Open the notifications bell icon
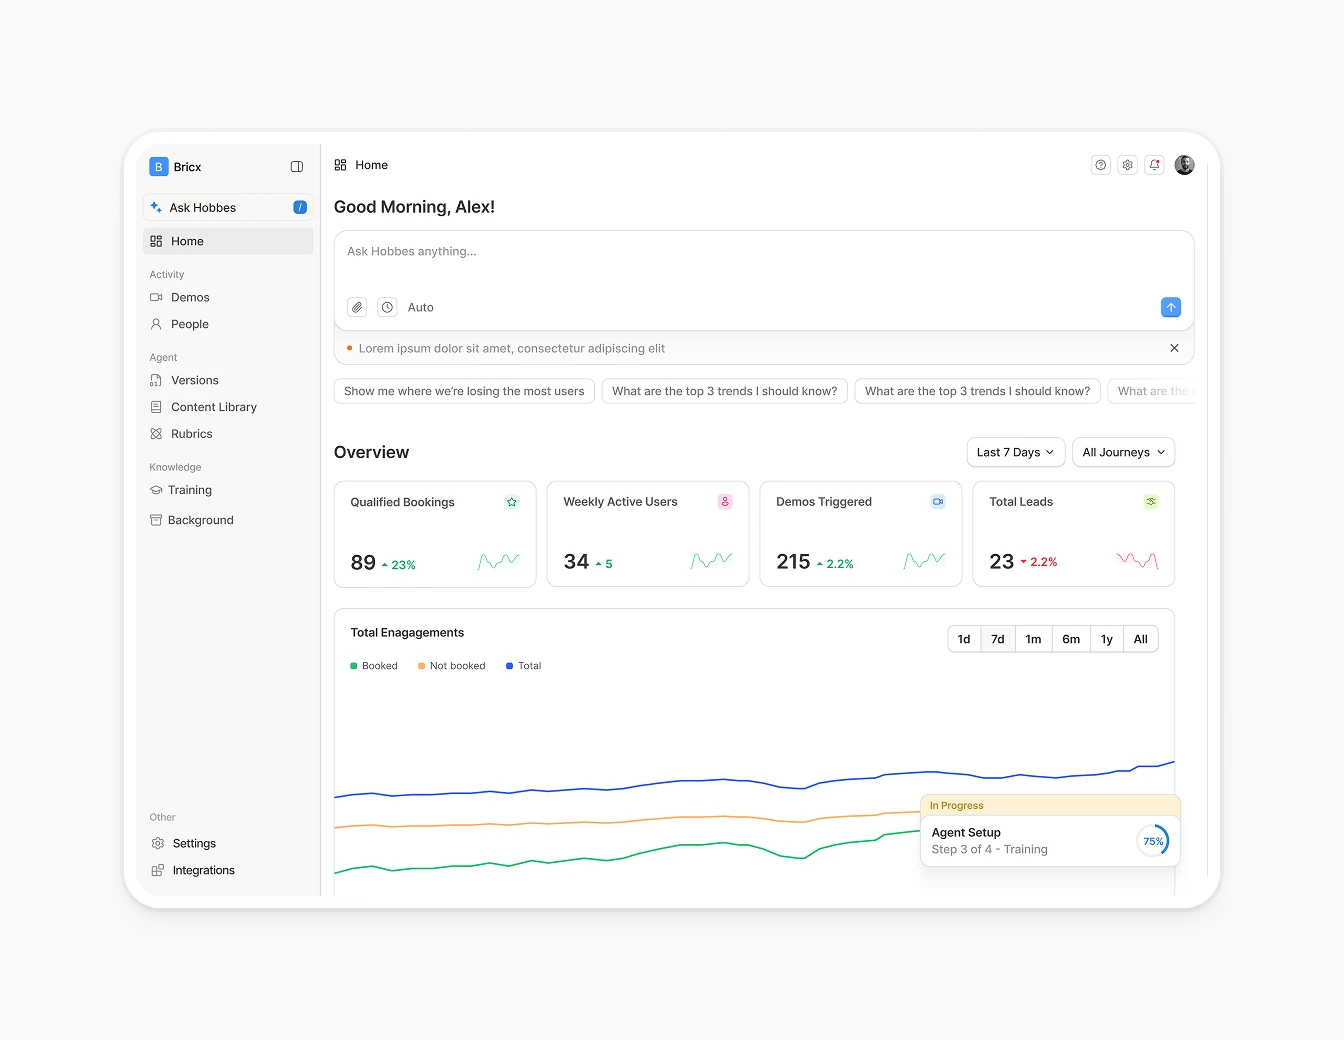Image resolution: width=1344 pixels, height=1040 pixels. (x=1154, y=165)
